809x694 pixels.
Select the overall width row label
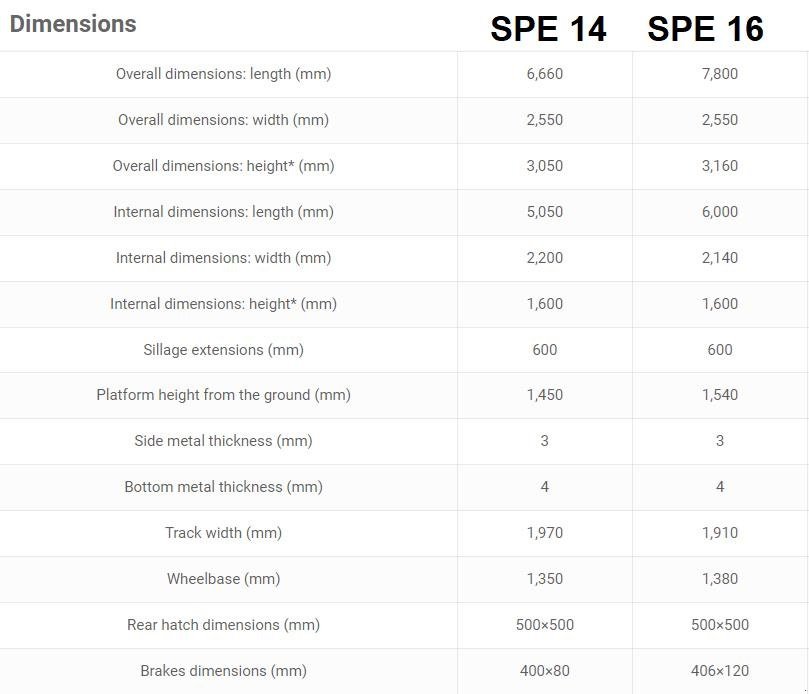coord(223,120)
